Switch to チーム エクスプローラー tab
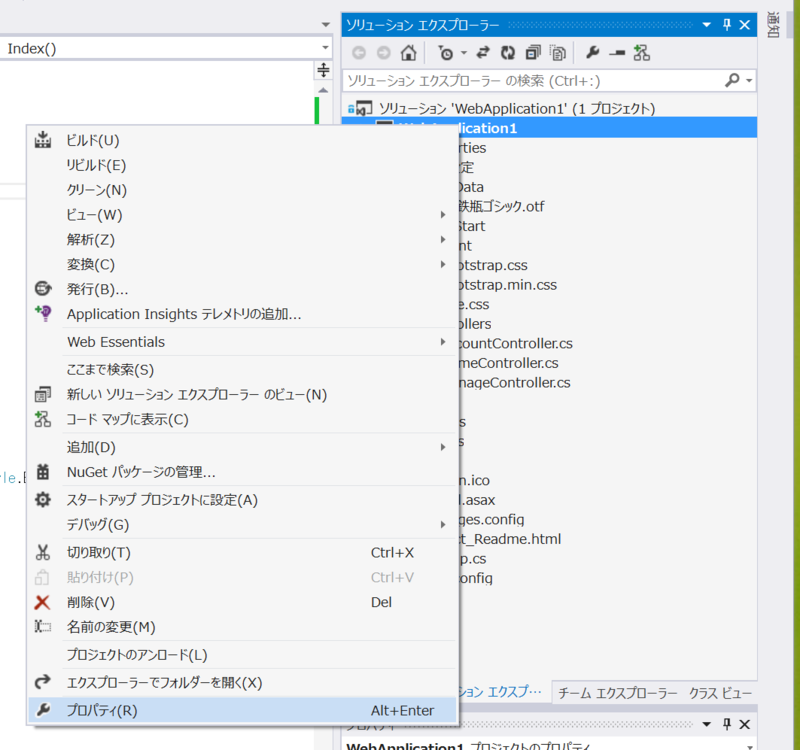 [x=617, y=693]
